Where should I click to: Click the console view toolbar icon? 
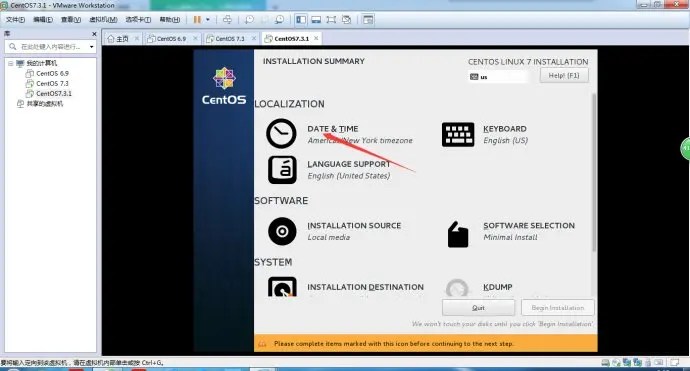[368, 19]
